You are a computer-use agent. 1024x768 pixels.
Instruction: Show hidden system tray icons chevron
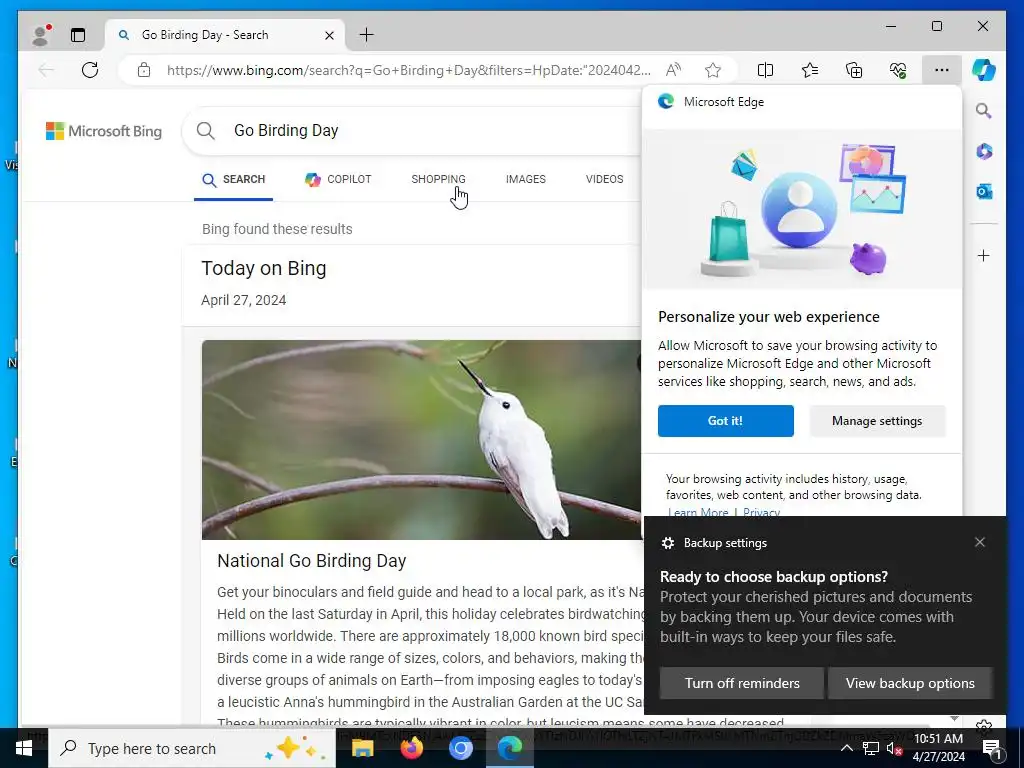coord(846,748)
